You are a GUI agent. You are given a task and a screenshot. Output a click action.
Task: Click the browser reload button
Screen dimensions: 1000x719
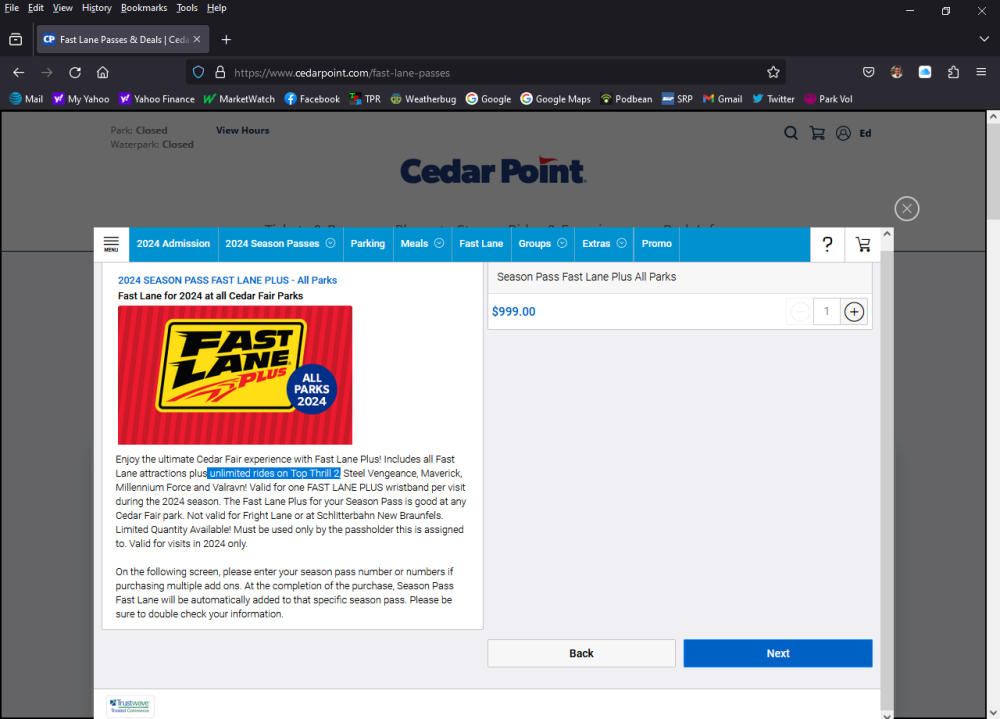[x=75, y=72]
